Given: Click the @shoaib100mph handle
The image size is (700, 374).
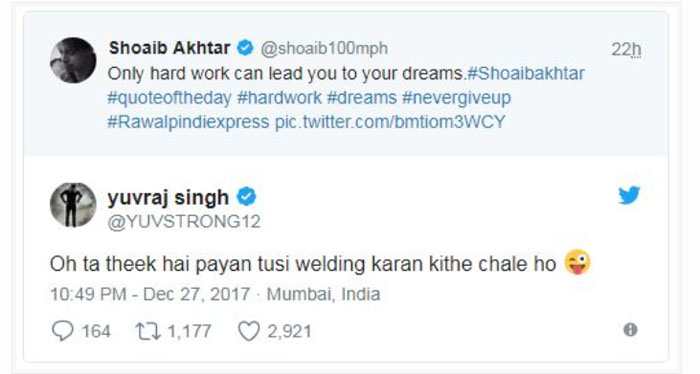Looking at the screenshot, I should click(x=324, y=48).
